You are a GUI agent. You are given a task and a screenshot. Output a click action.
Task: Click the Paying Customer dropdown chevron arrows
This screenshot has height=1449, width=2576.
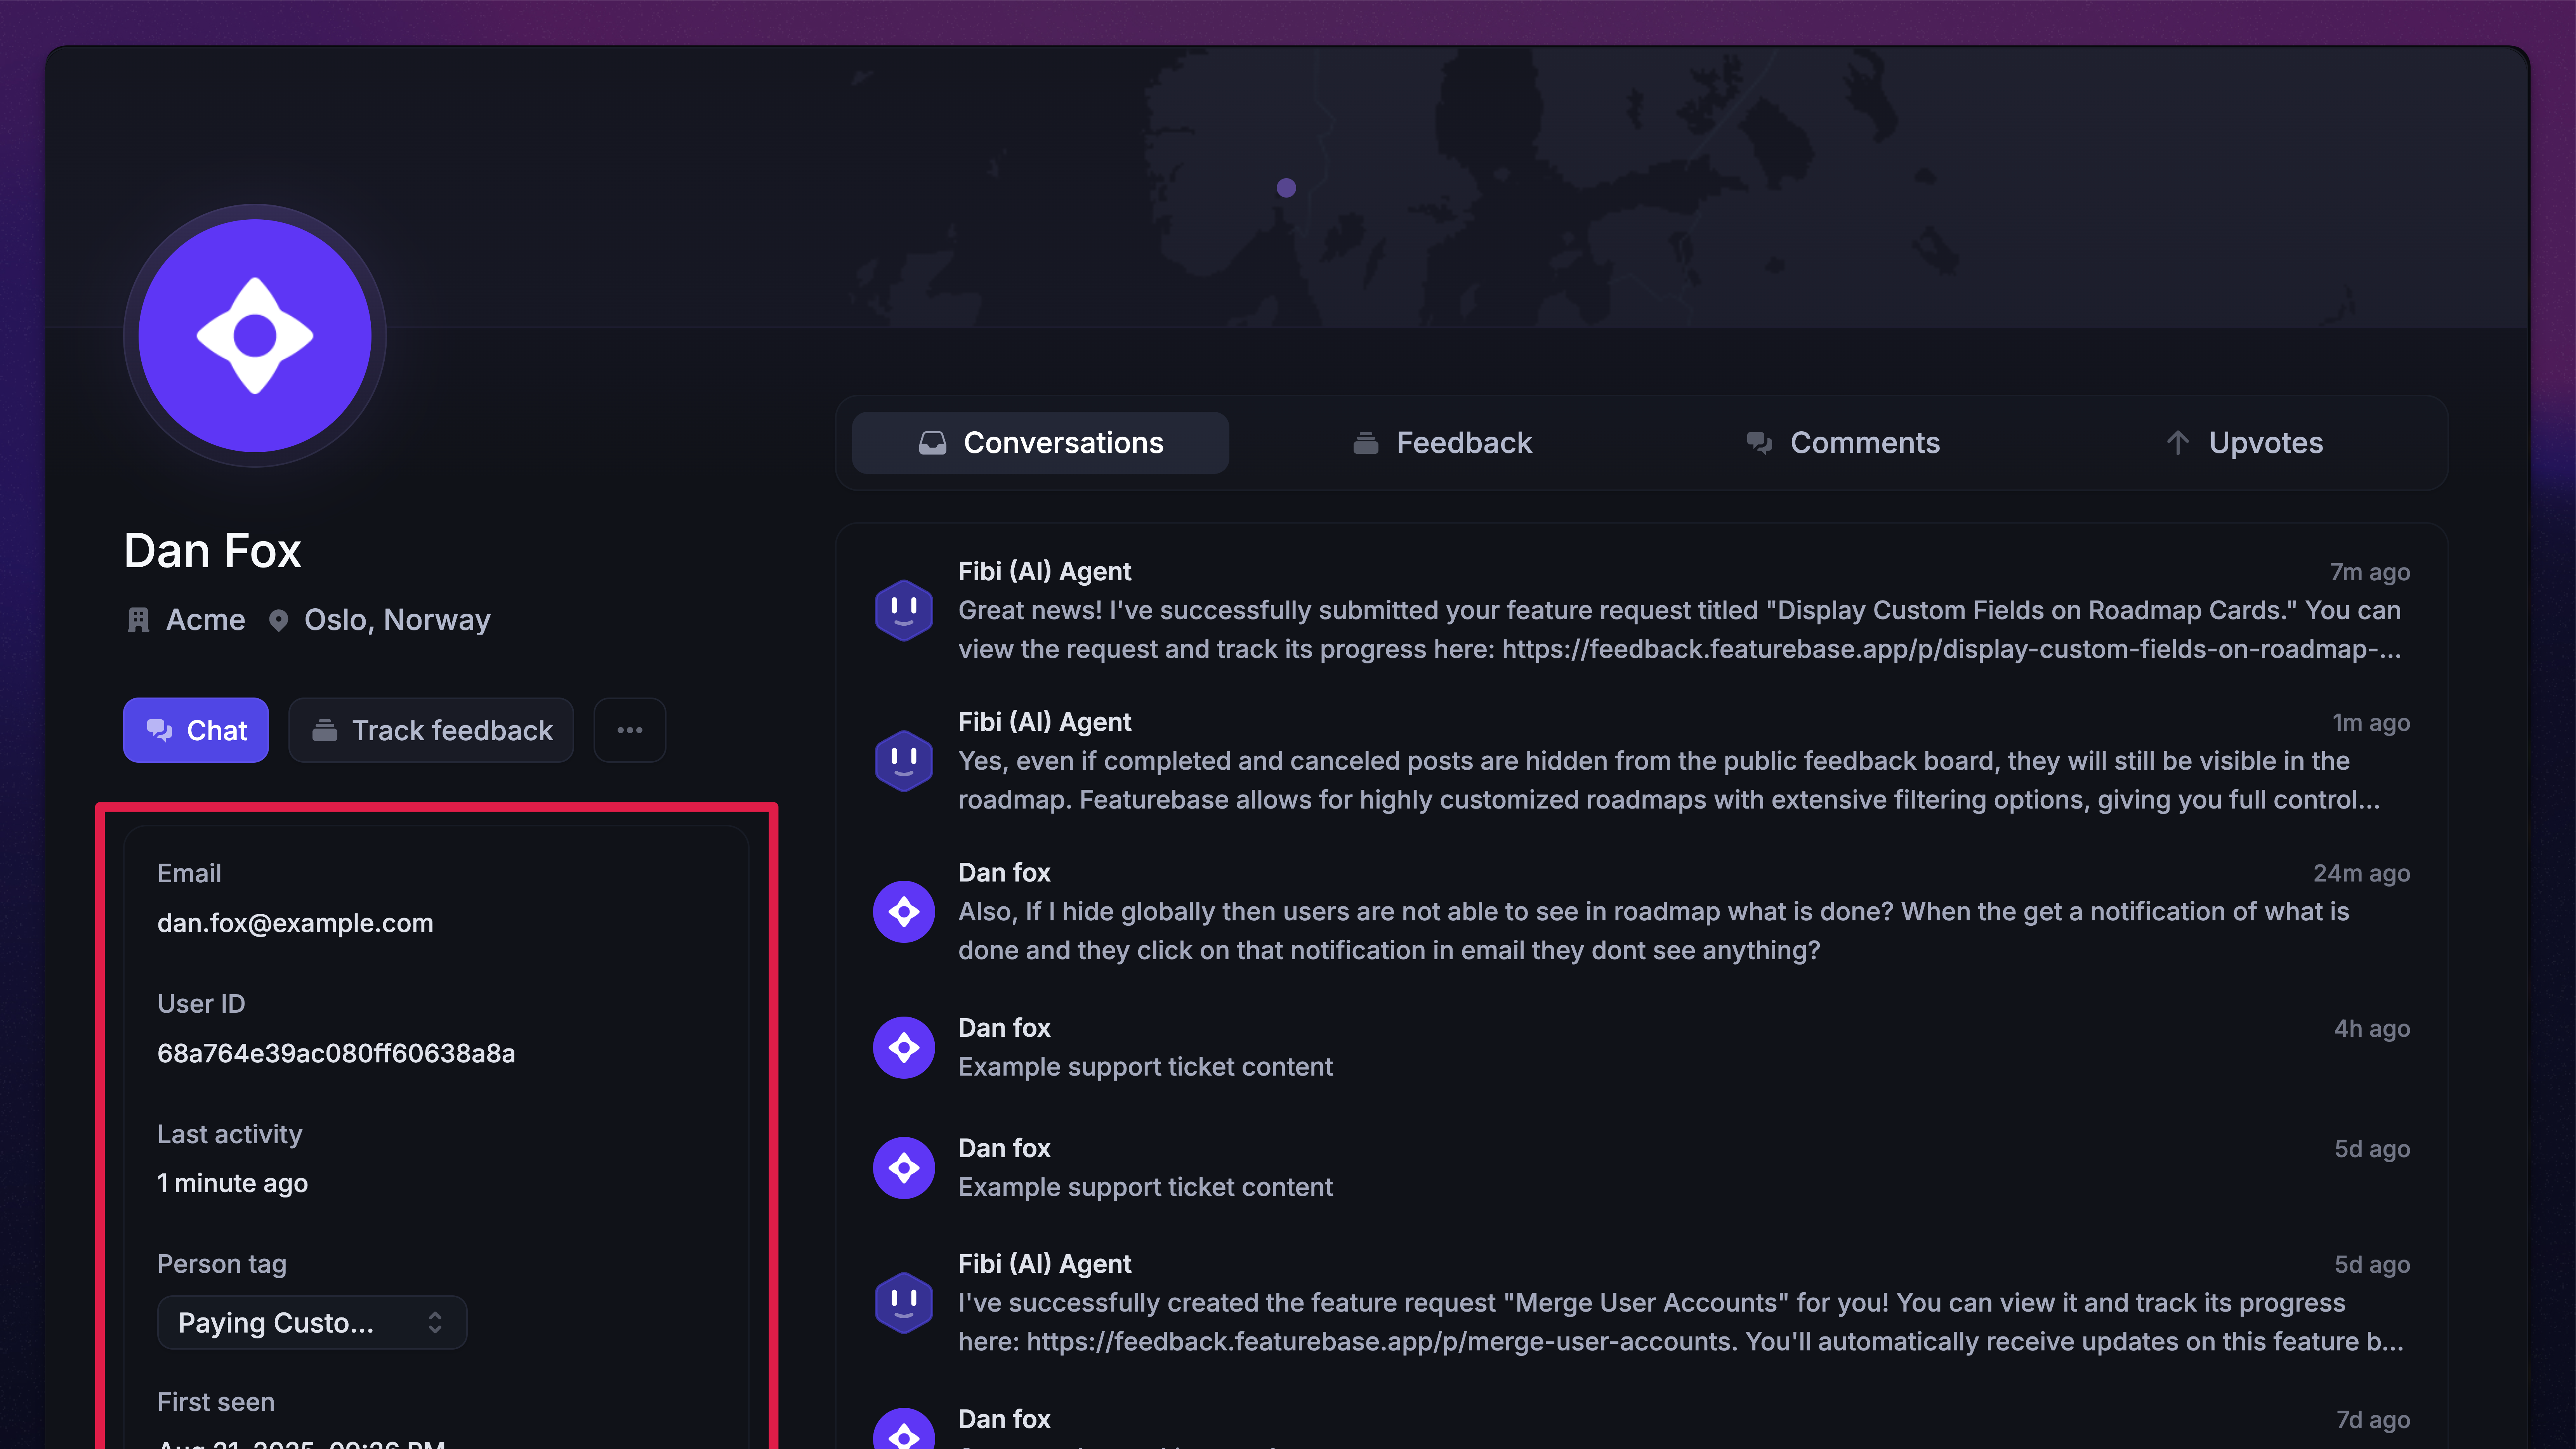coord(435,1322)
